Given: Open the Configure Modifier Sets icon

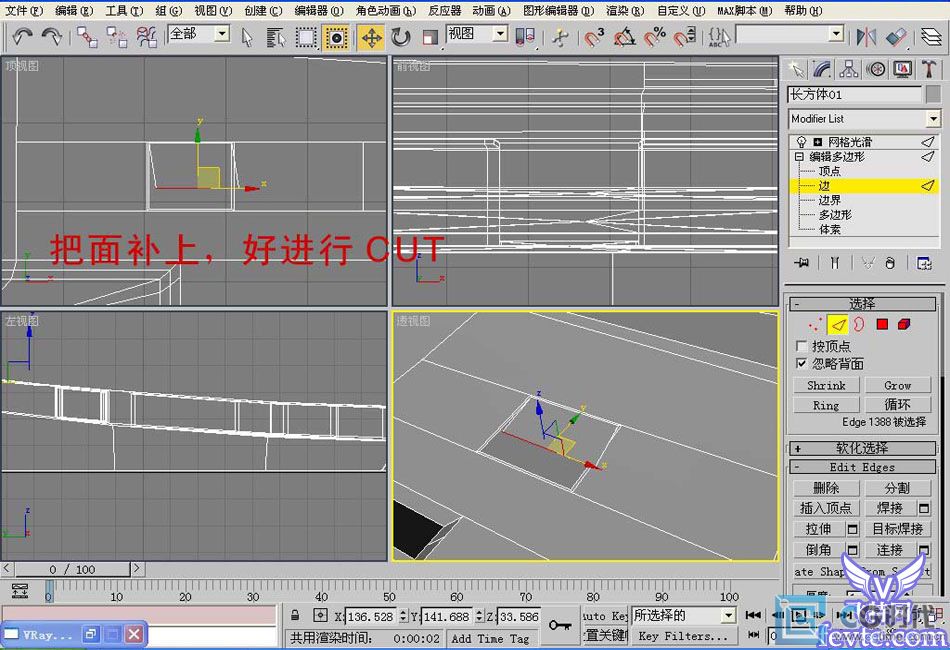Looking at the screenshot, I should coord(924,263).
